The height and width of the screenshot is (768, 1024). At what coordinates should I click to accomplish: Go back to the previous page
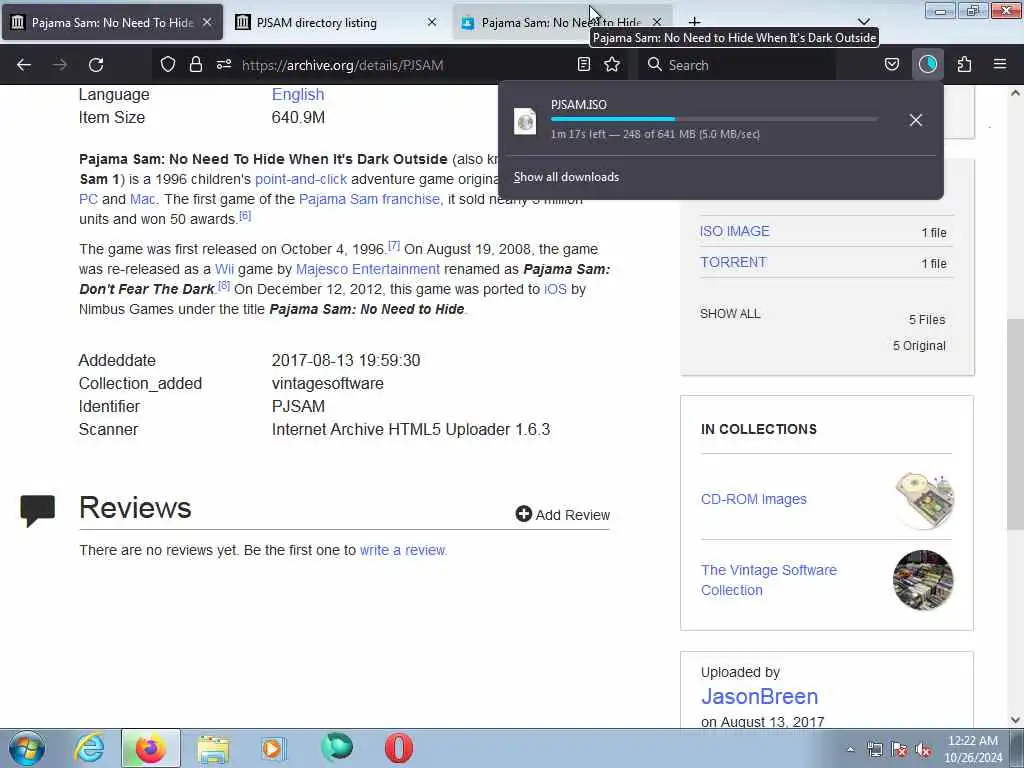(24, 65)
